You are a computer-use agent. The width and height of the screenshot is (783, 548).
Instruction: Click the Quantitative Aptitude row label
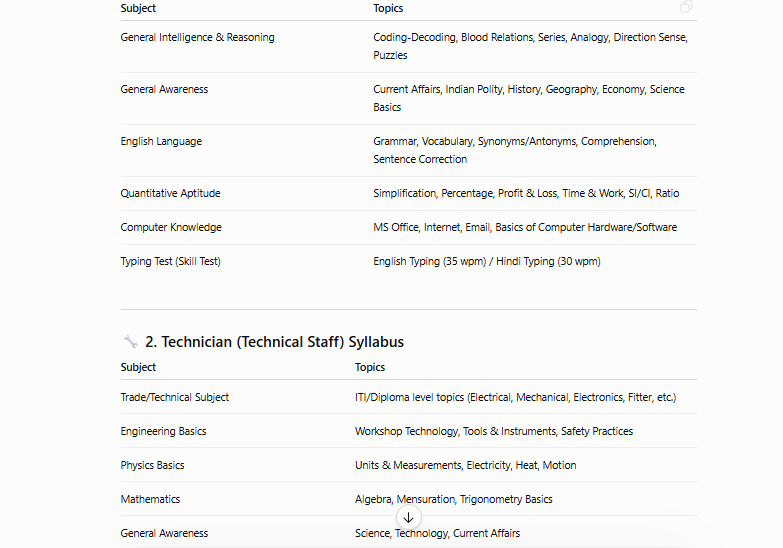point(170,193)
